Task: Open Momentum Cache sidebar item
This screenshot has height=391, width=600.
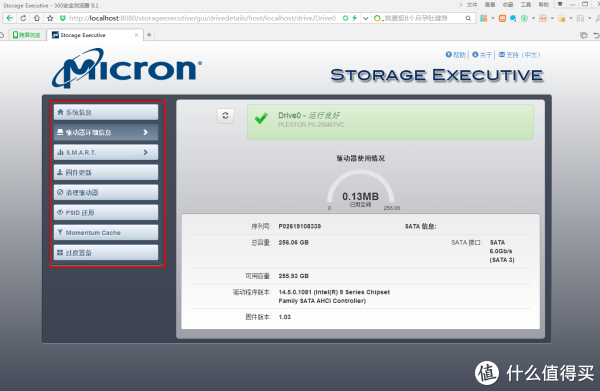Action: coord(106,232)
